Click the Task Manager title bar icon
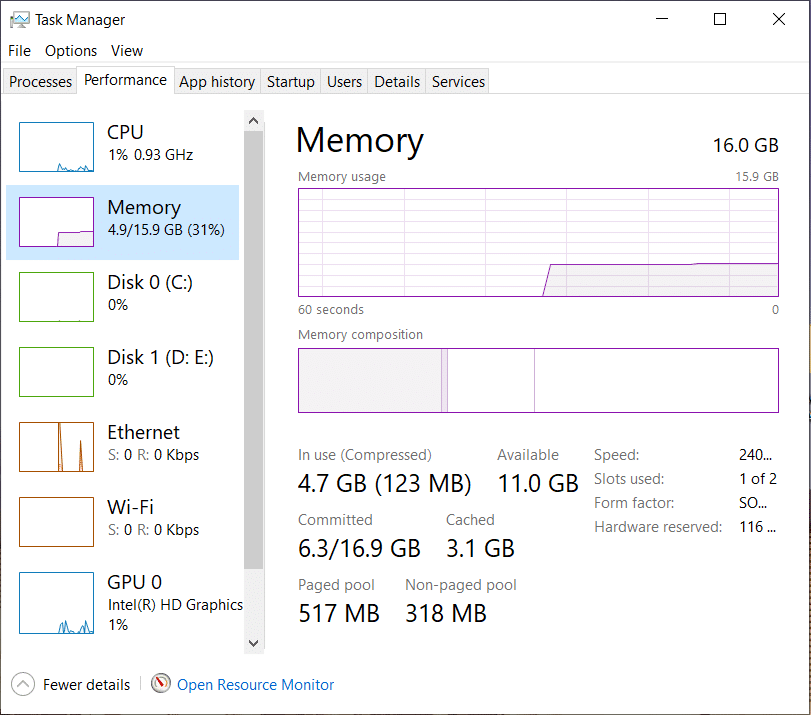The width and height of the screenshot is (811, 715). pyautogui.click(x=19, y=20)
